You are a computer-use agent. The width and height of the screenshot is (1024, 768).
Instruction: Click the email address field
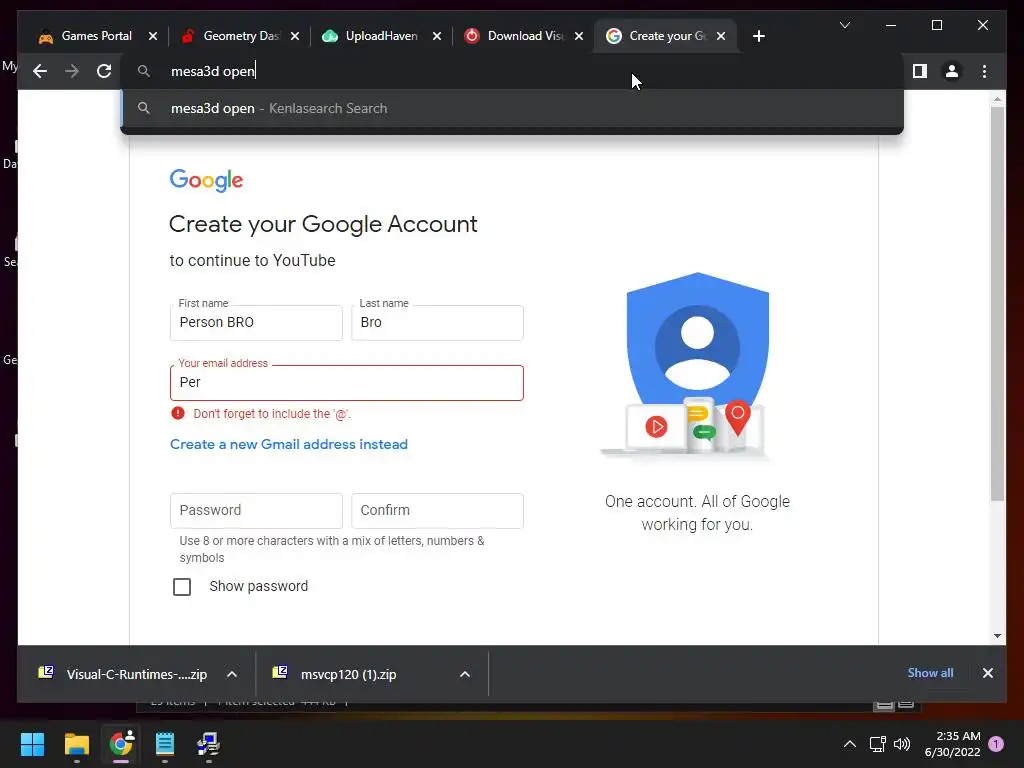(347, 383)
